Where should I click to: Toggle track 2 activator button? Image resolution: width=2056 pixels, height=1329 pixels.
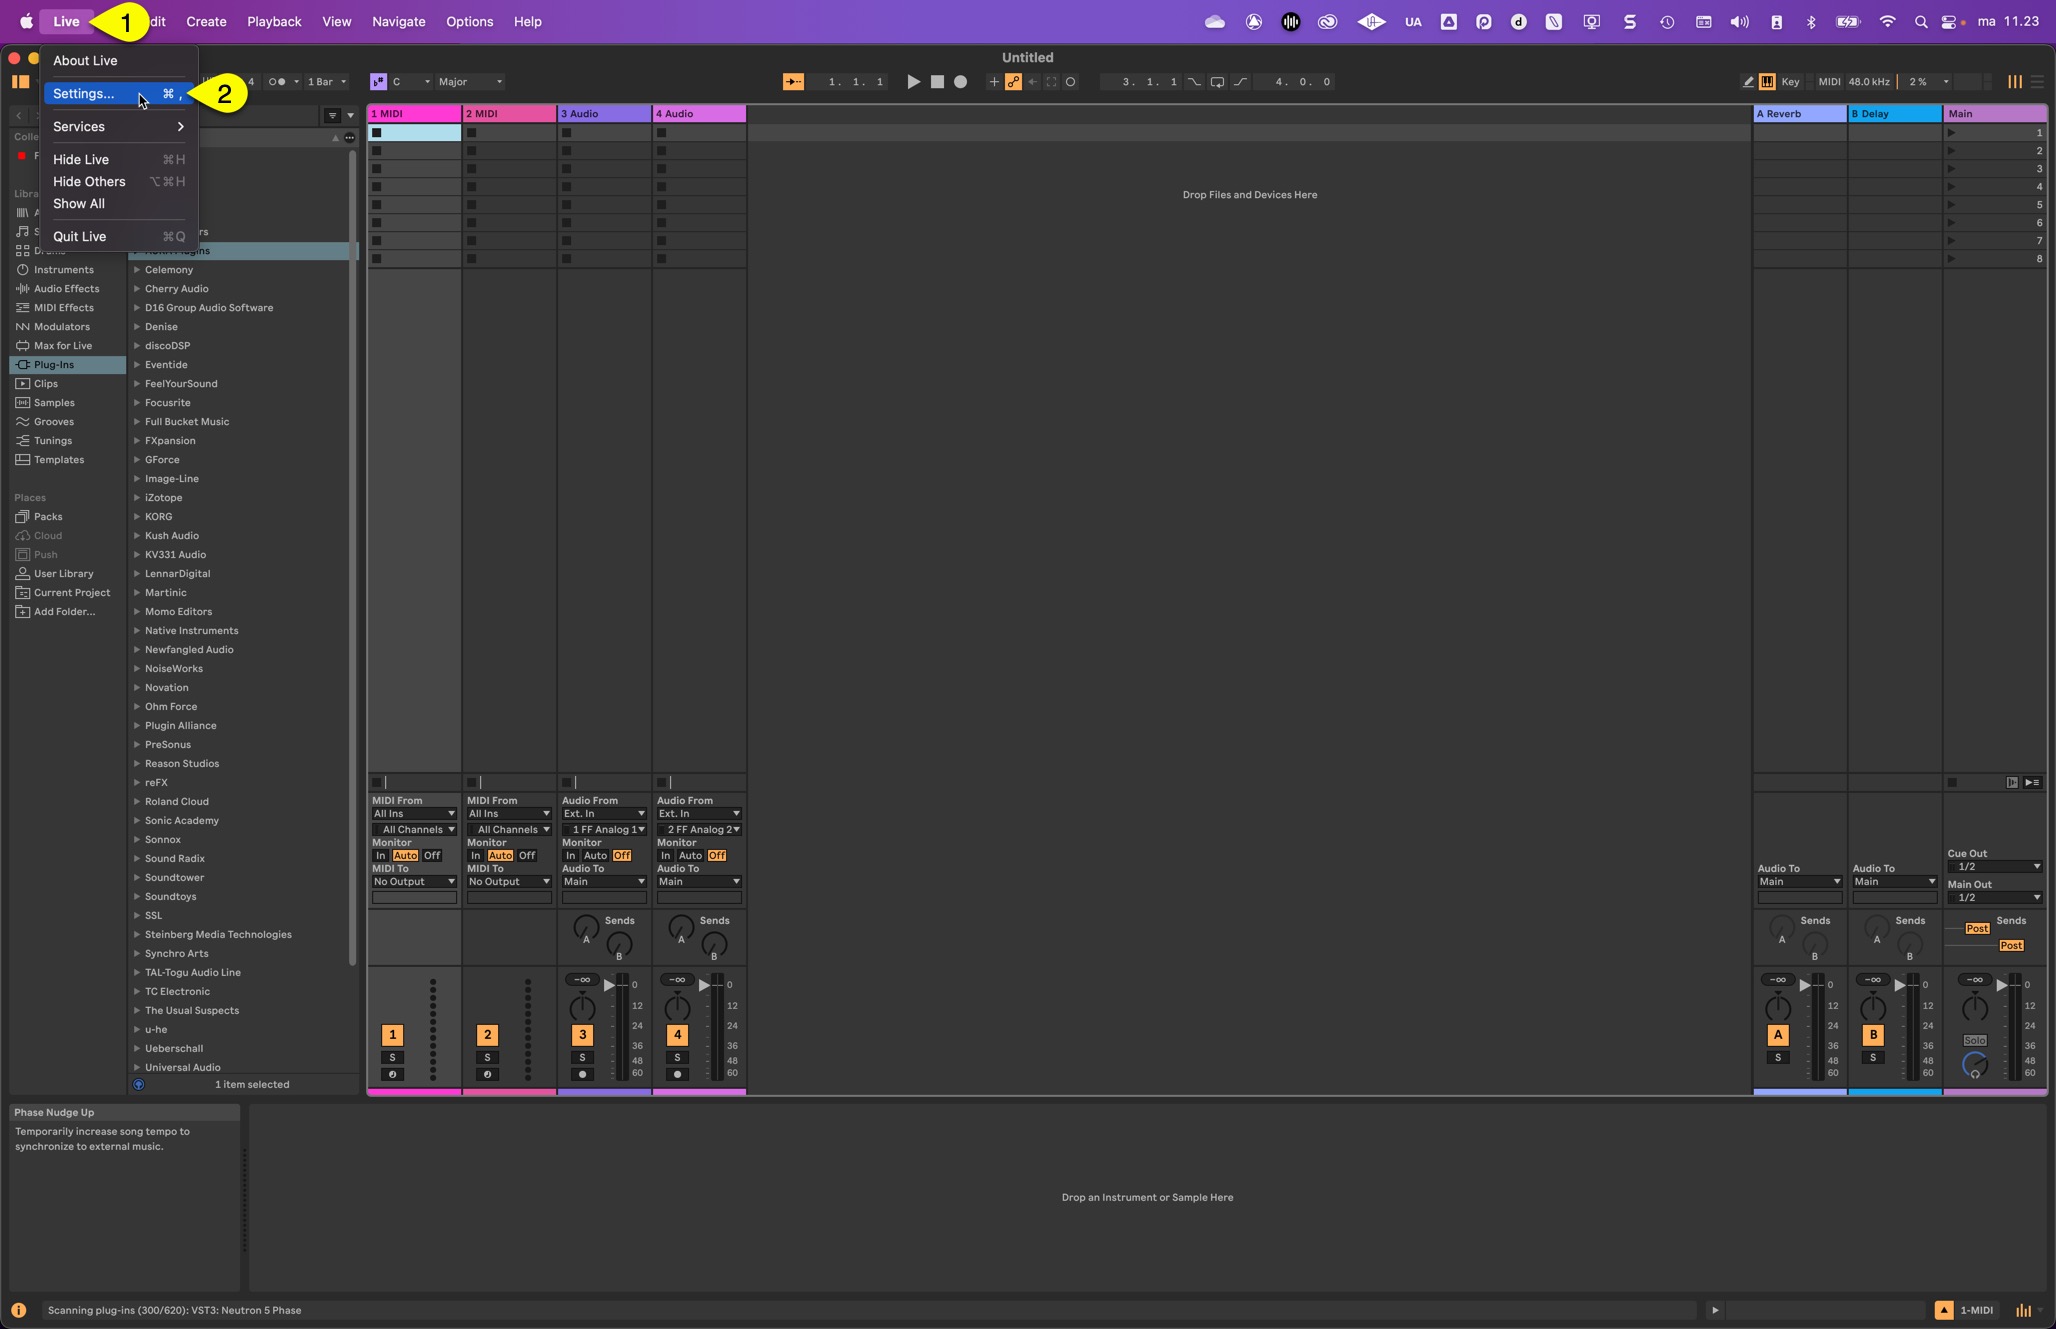[x=487, y=1035]
